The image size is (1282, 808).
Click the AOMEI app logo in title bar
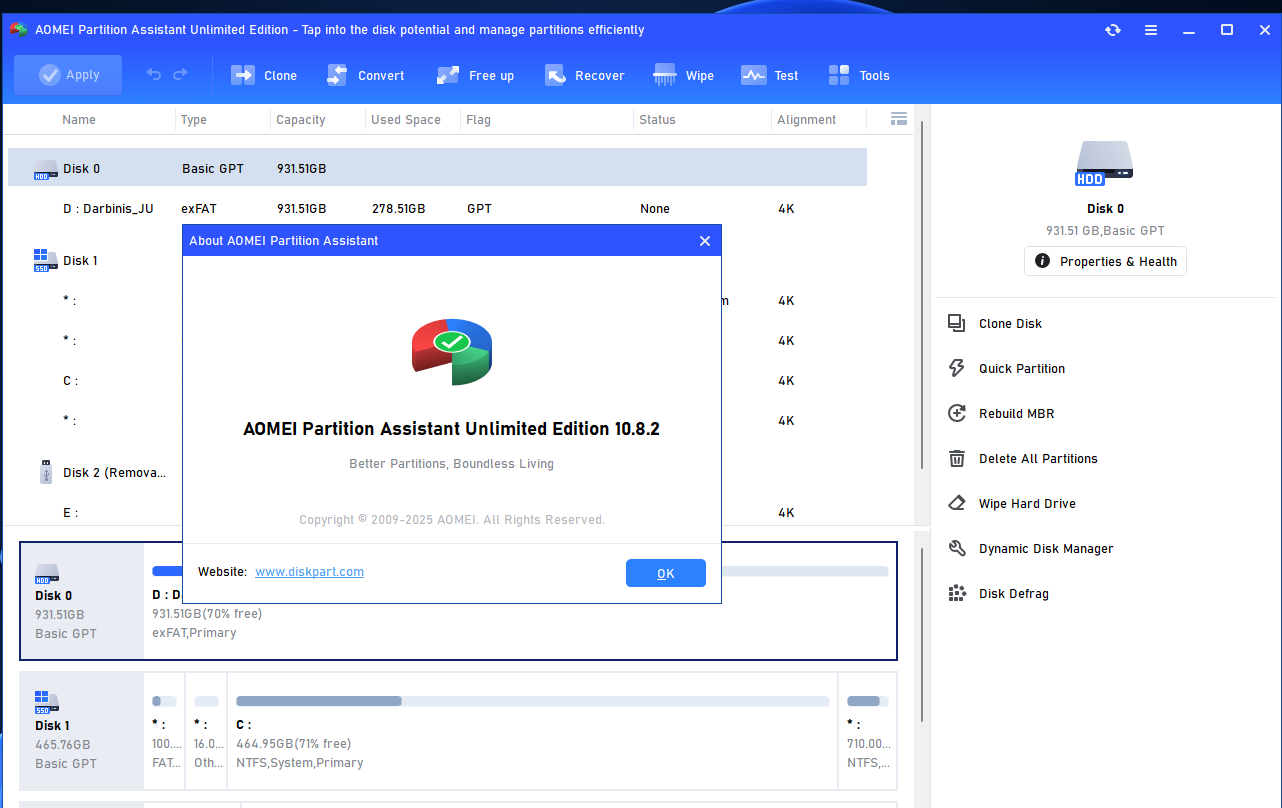(18, 30)
